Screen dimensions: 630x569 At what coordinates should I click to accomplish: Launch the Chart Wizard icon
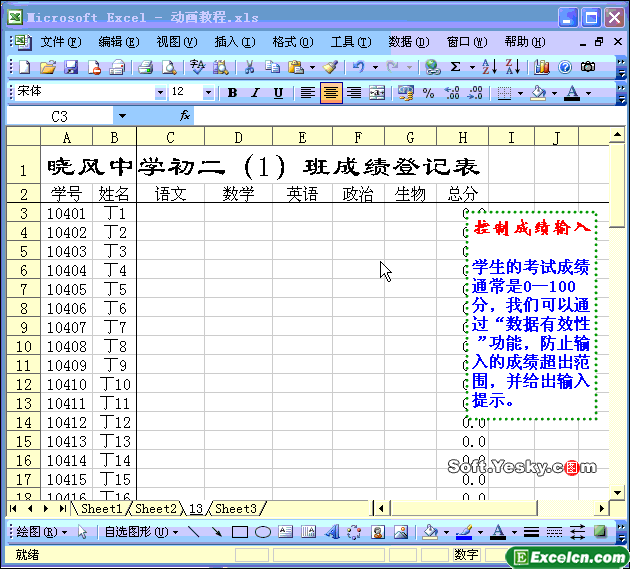542,67
